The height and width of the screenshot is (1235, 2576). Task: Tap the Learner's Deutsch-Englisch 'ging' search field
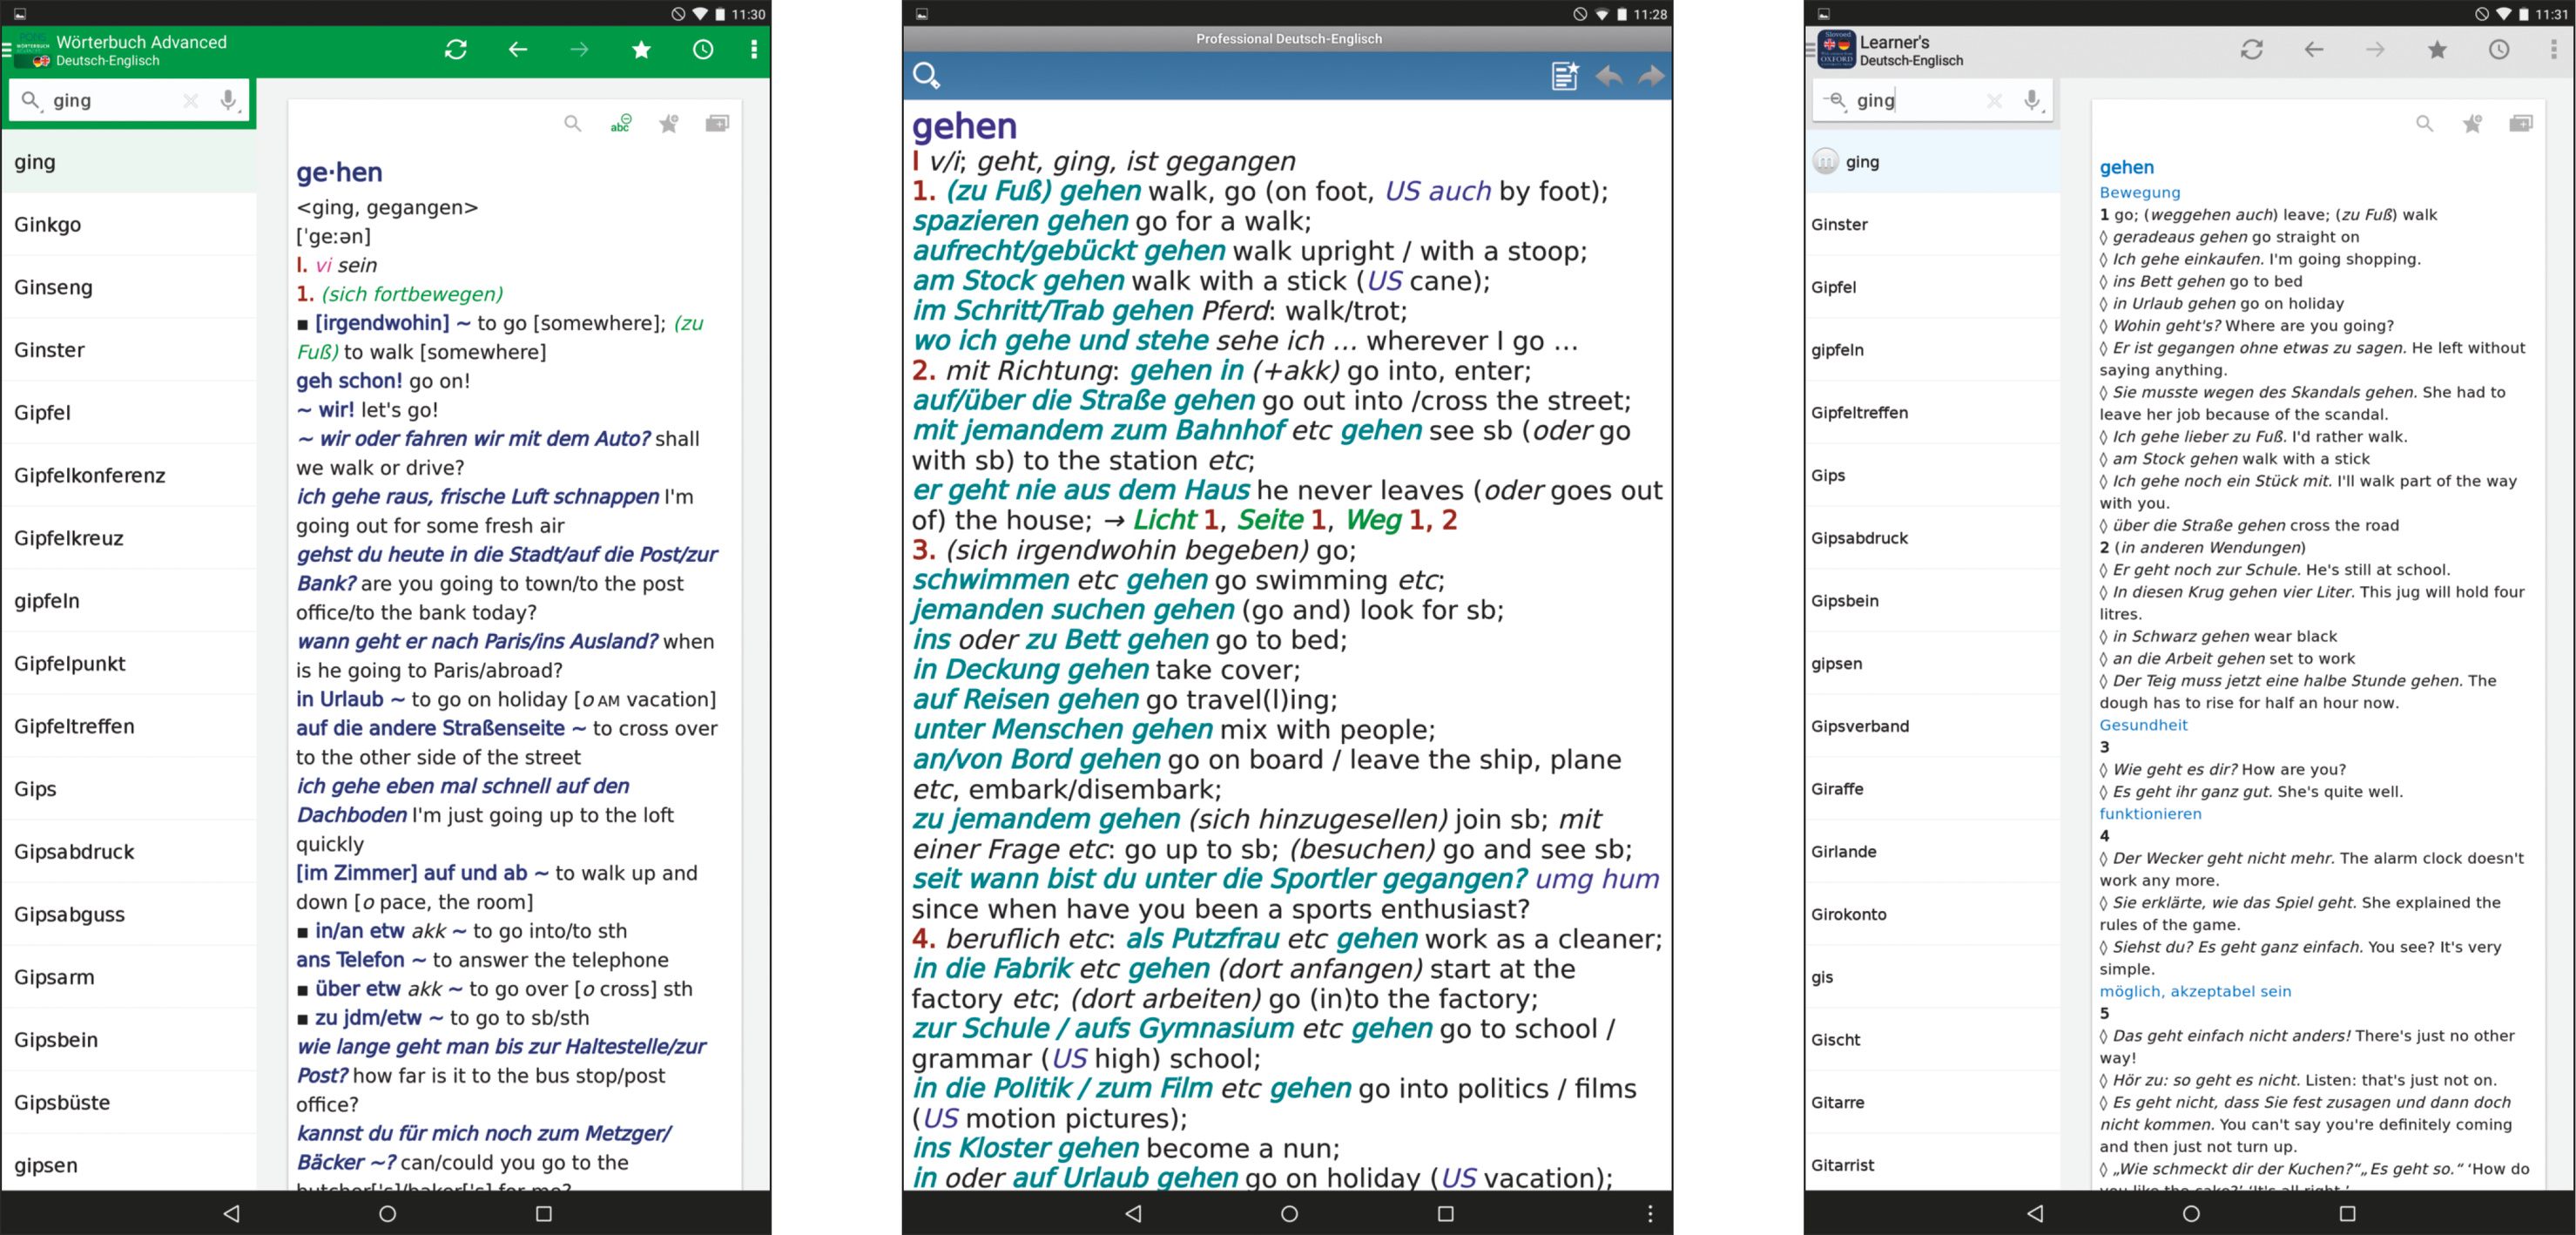[1914, 100]
